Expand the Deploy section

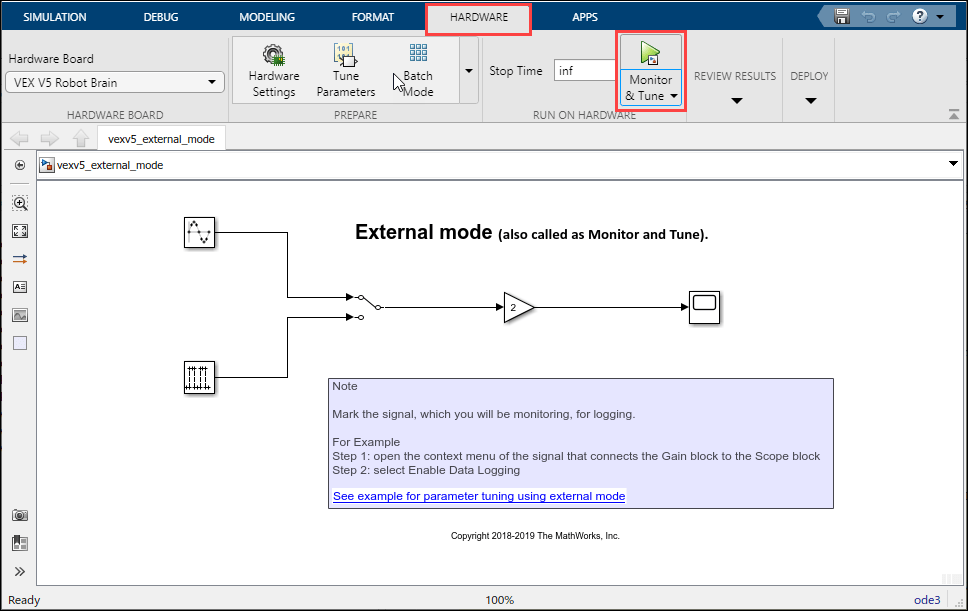[810, 100]
